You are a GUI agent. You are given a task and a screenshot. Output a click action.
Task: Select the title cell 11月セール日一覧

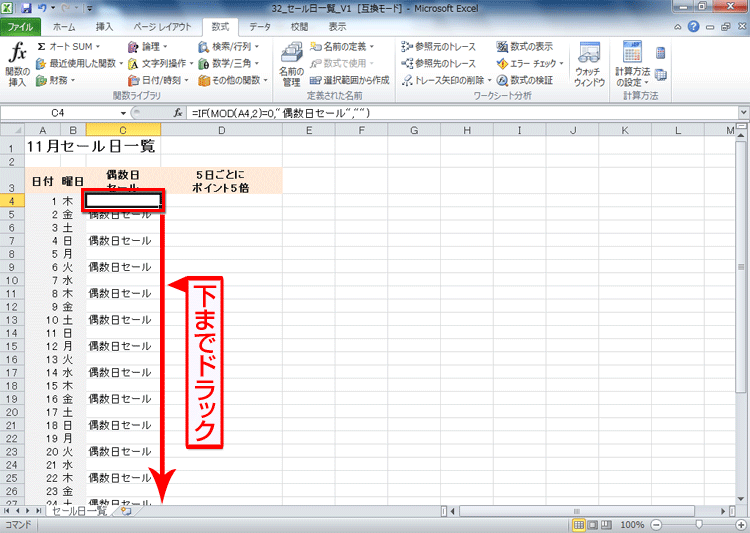90,146
